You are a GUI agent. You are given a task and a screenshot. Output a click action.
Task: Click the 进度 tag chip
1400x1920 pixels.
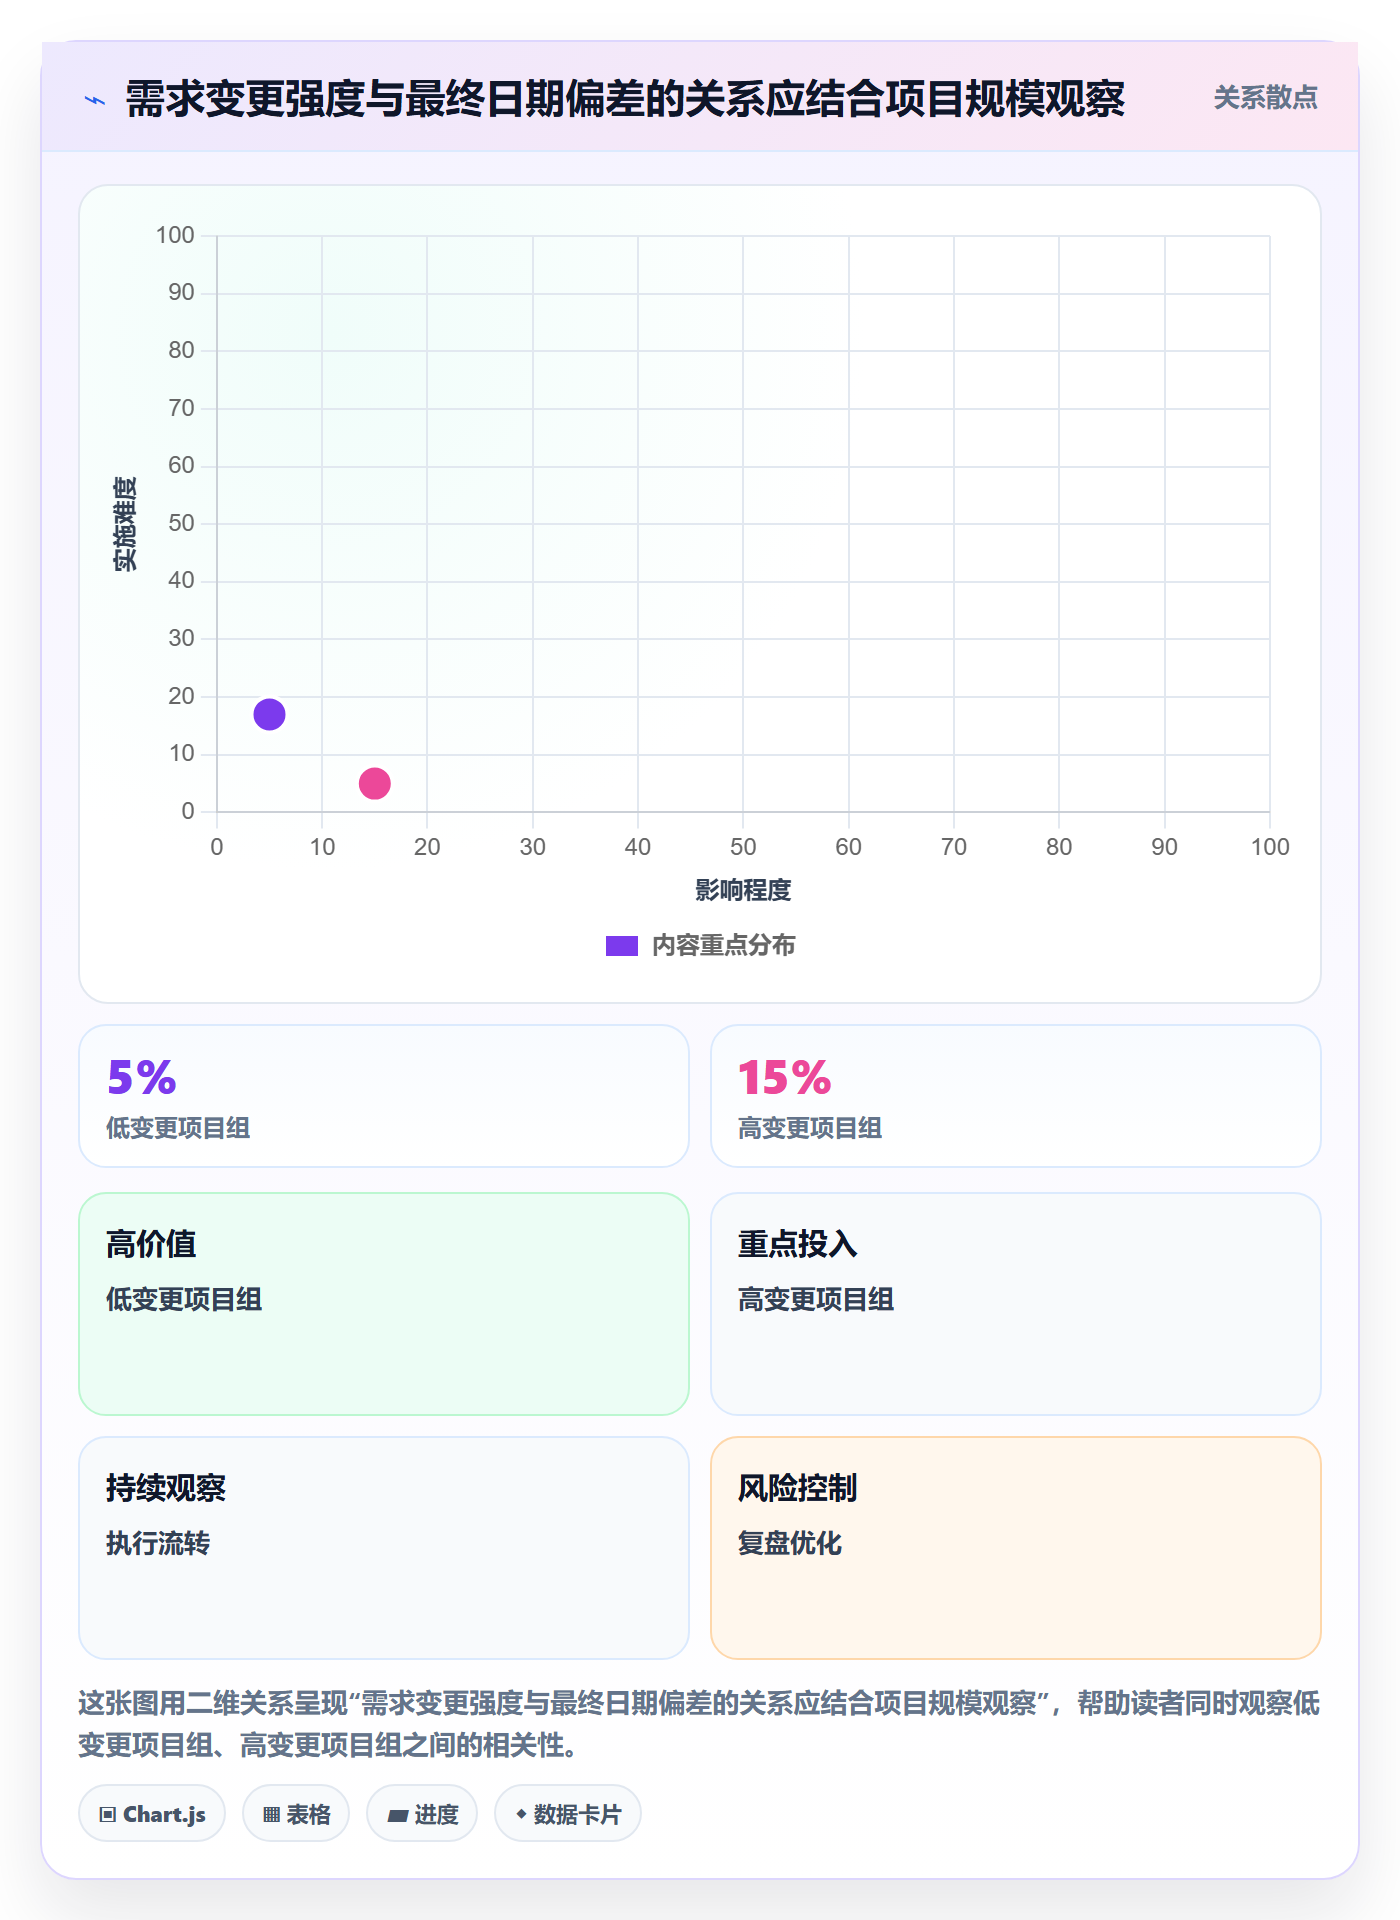pos(422,1814)
